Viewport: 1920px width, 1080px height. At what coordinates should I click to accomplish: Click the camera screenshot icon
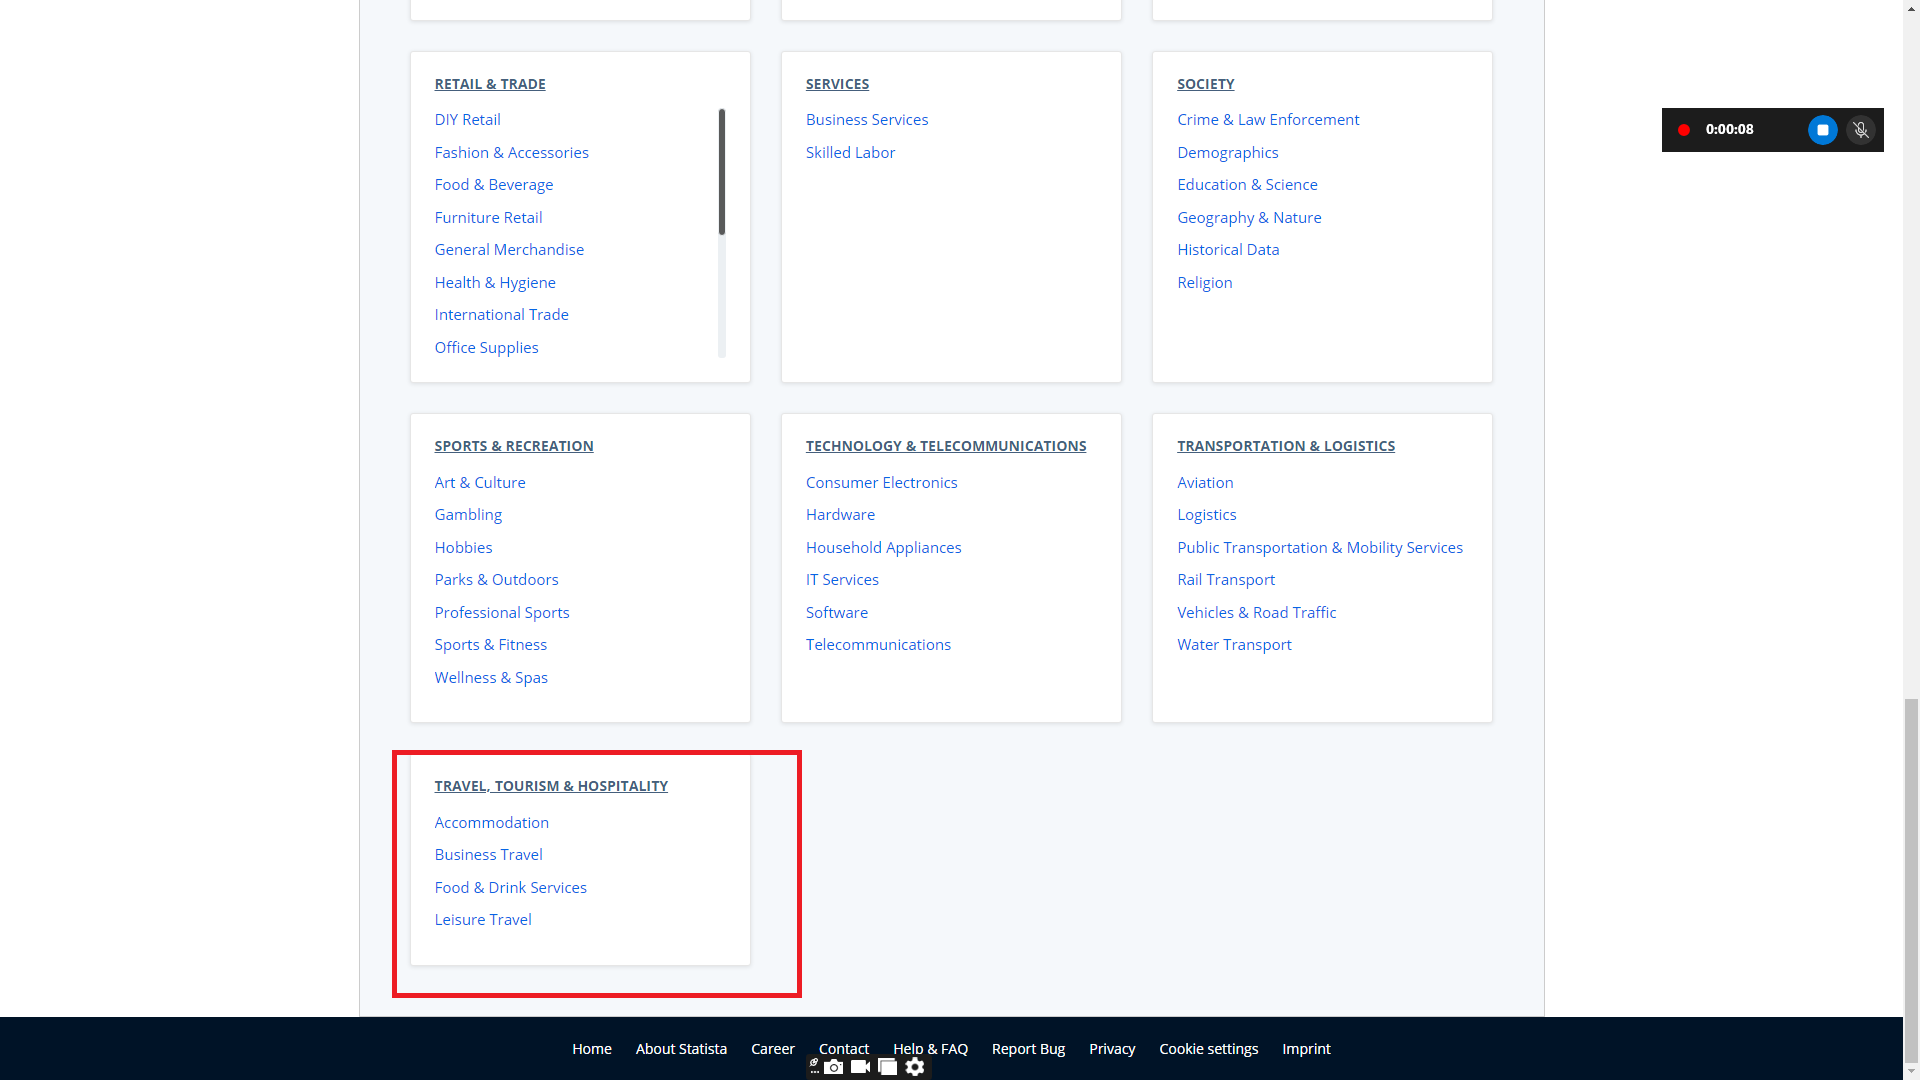834,1067
